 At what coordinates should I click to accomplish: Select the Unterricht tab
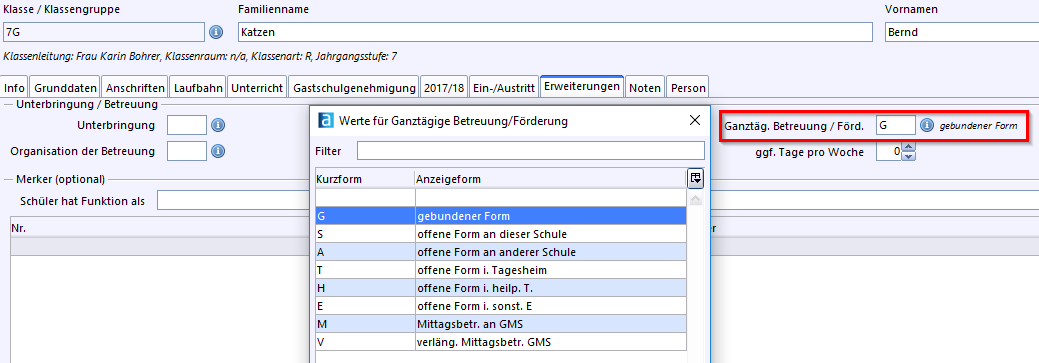[258, 87]
